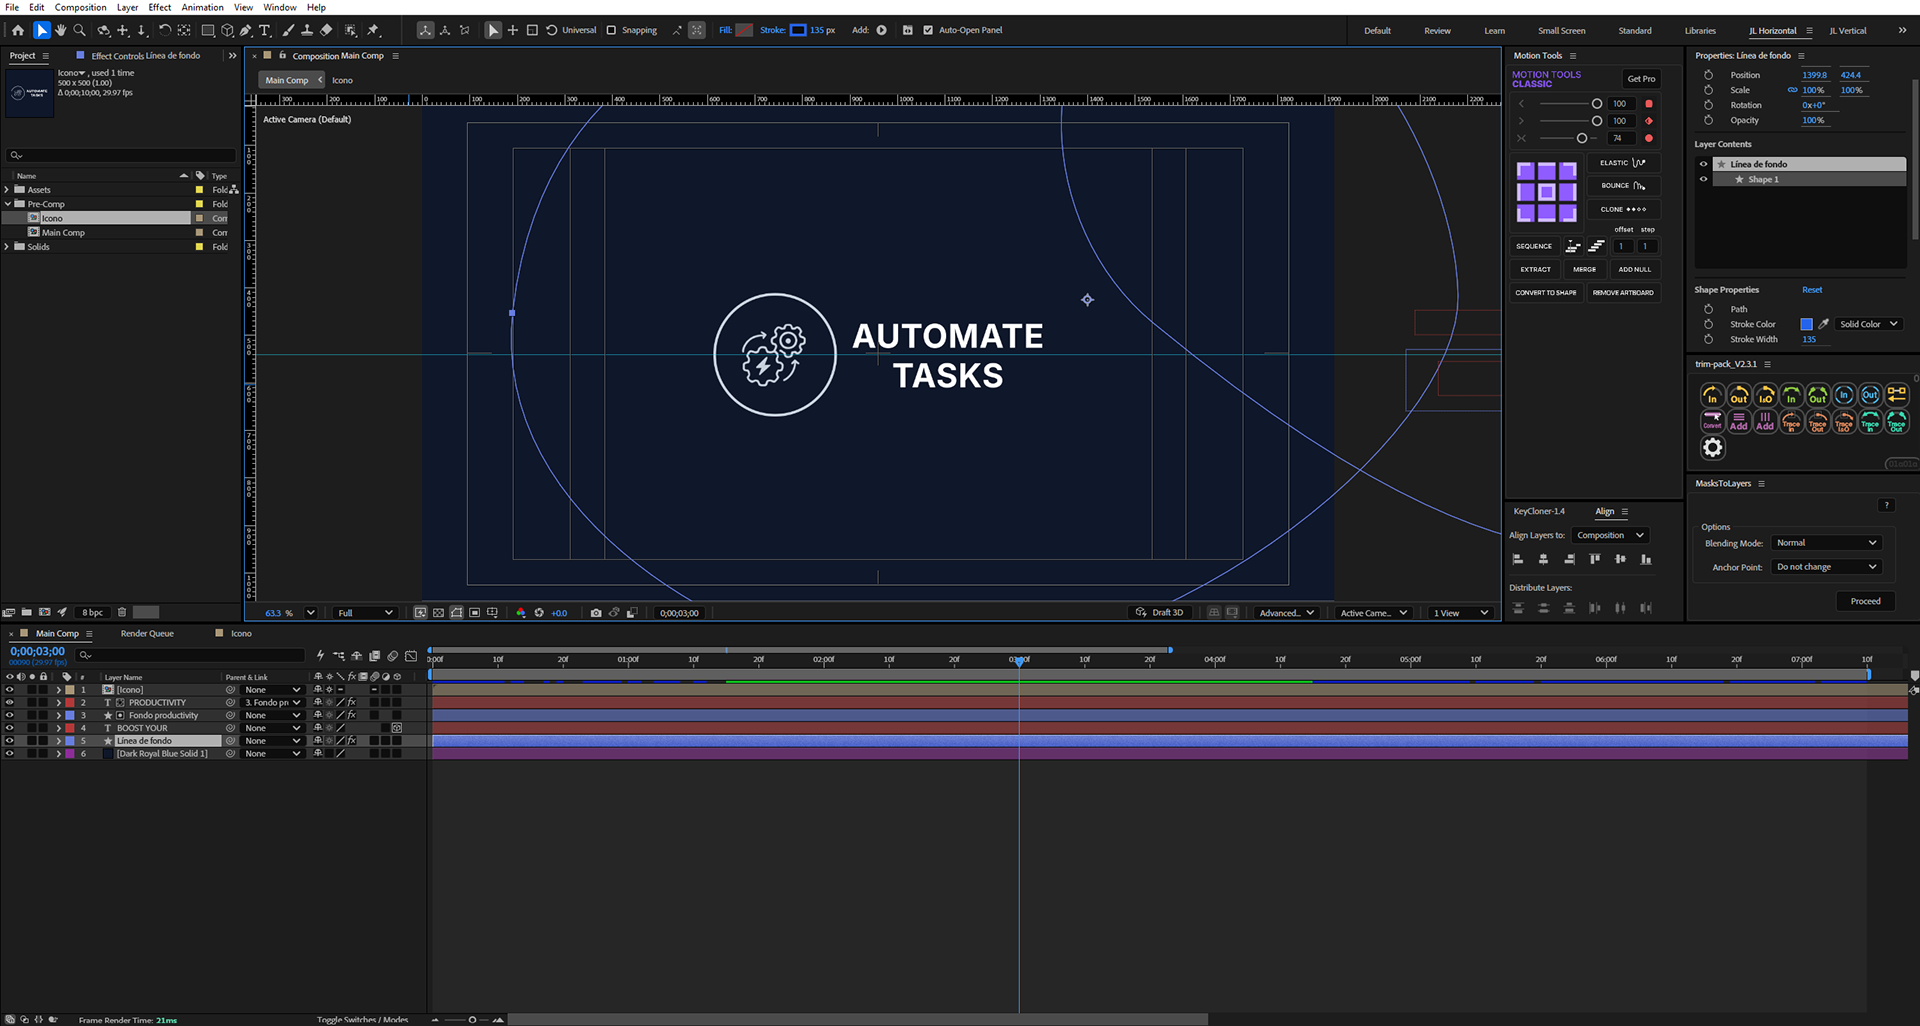The image size is (1920, 1026).
Task: Open the File menu
Action: (12, 7)
